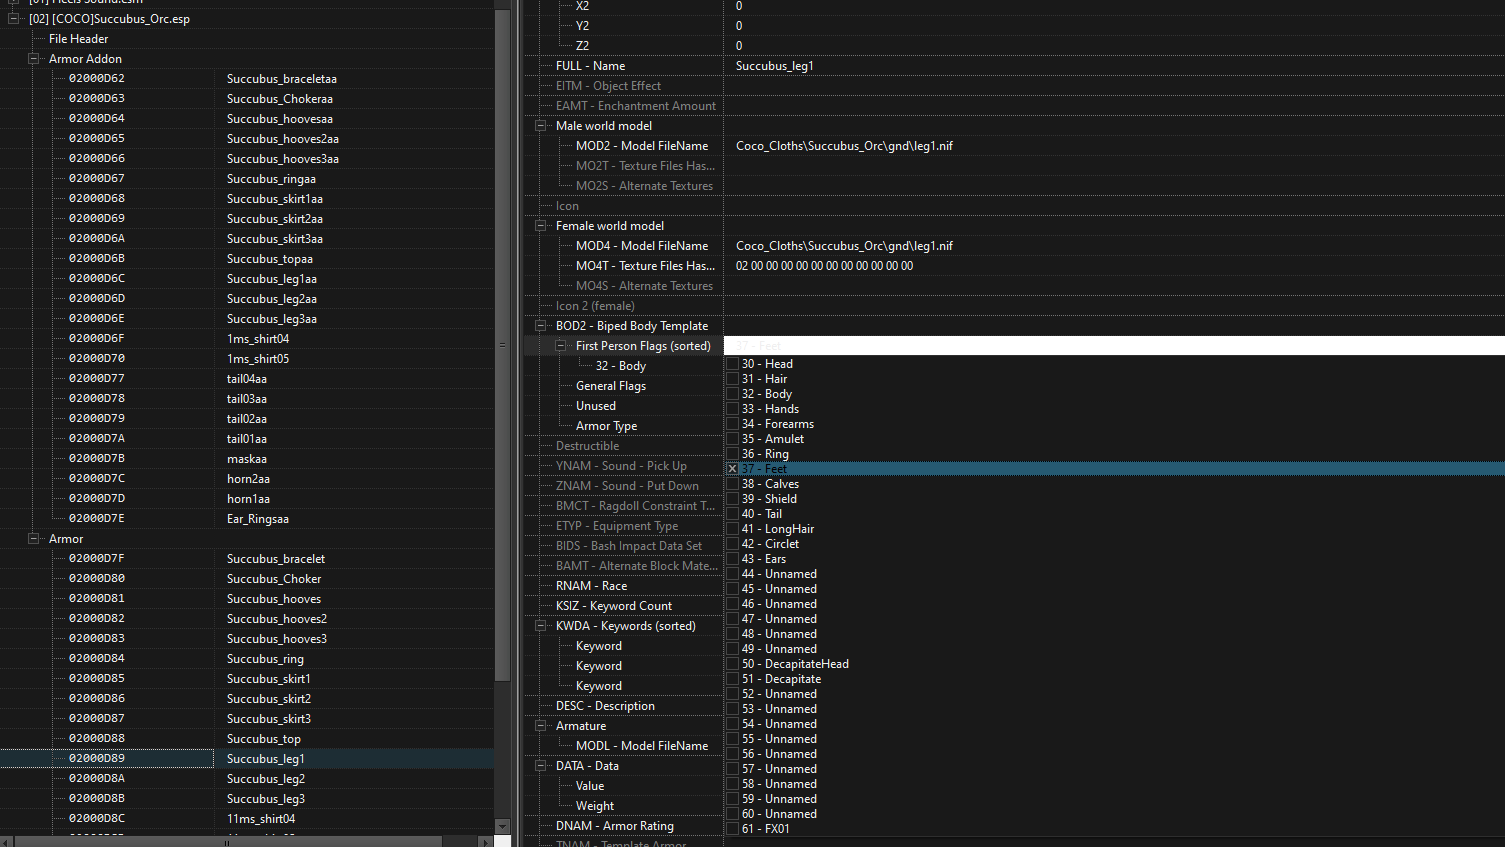Open the Succubus_hooves2aa armor addon
The height and width of the screenshot is (847, 1505).
(x=283, y=139)
